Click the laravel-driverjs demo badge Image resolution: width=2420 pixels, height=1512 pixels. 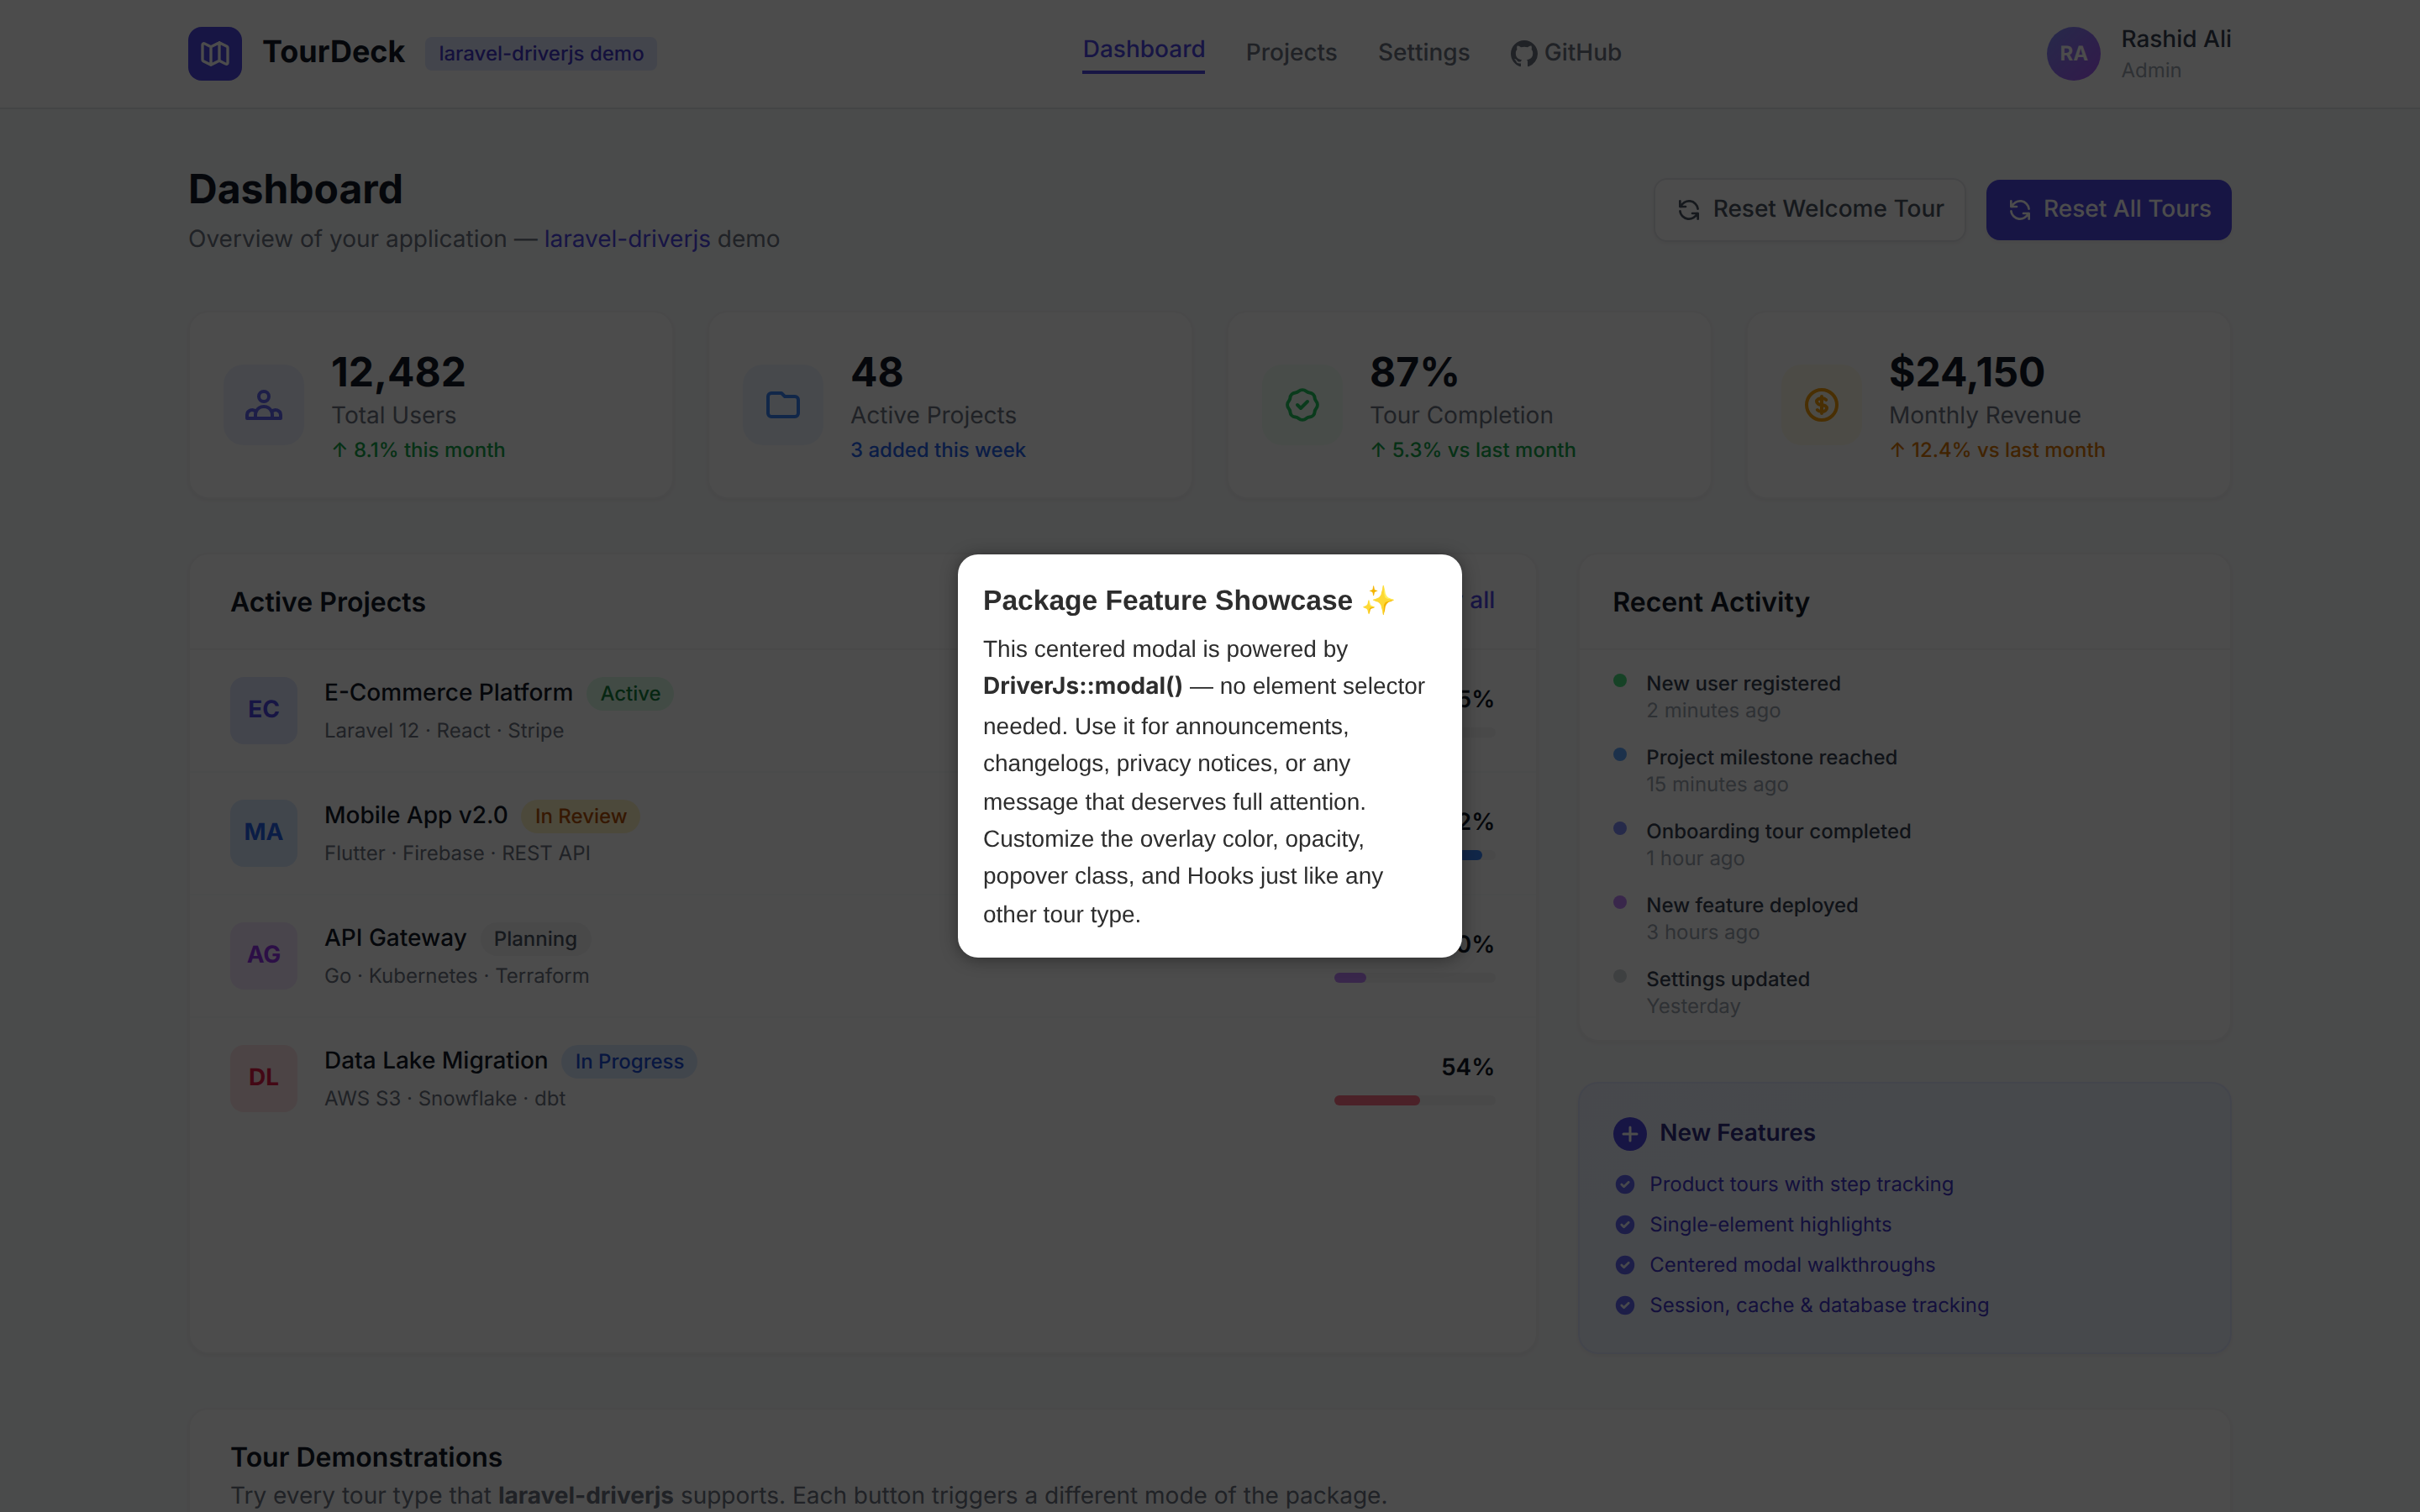tap(541, 54)
